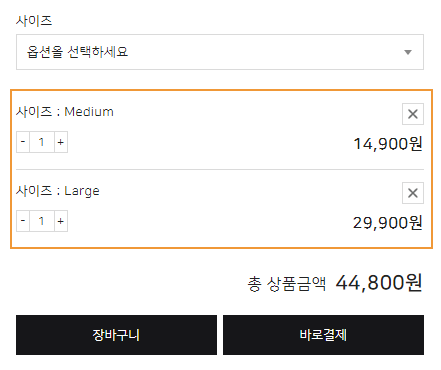Remove the Medium size item
This screenshot has width=441, height=370.
coord(413,114)
